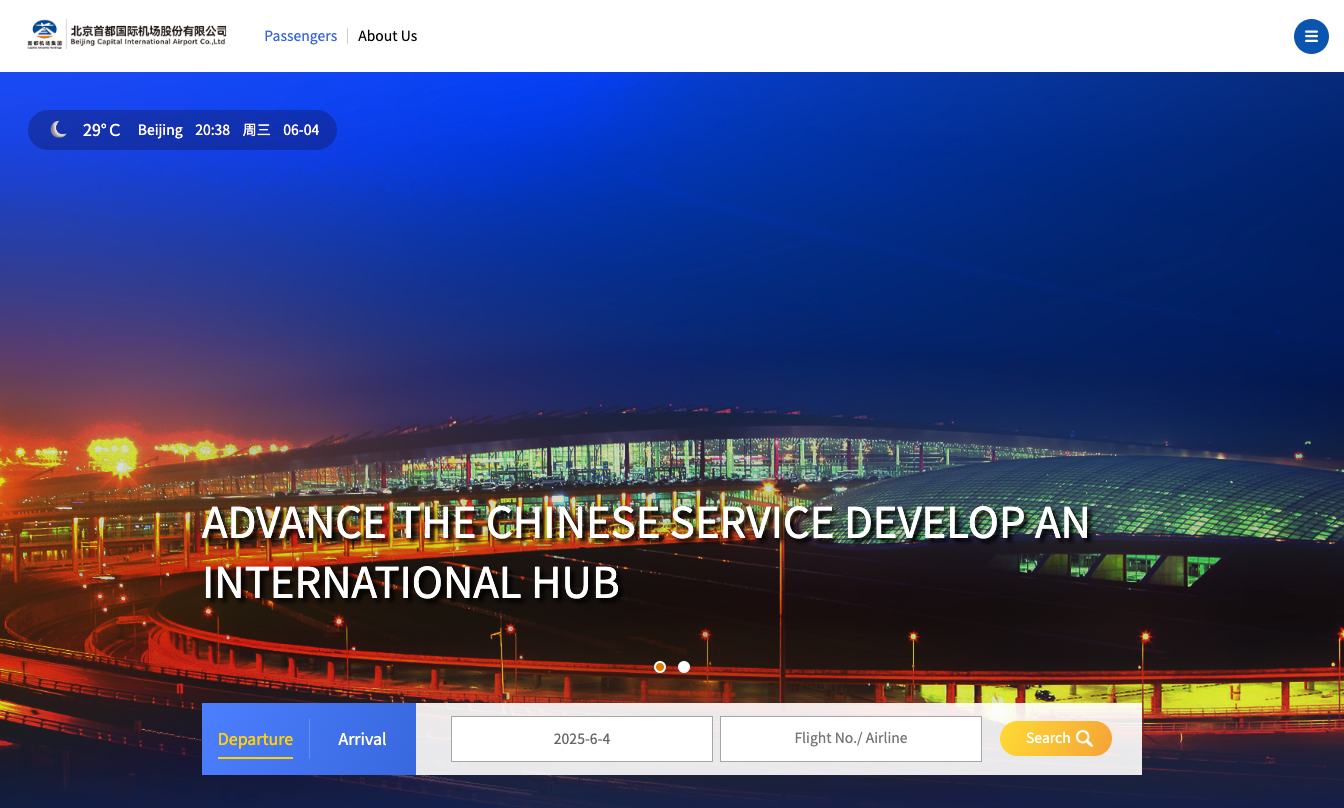This screenshot has width=1344, height=808.
Task: Open the Passengers navigation menu
Action: [x=300, y=35]
